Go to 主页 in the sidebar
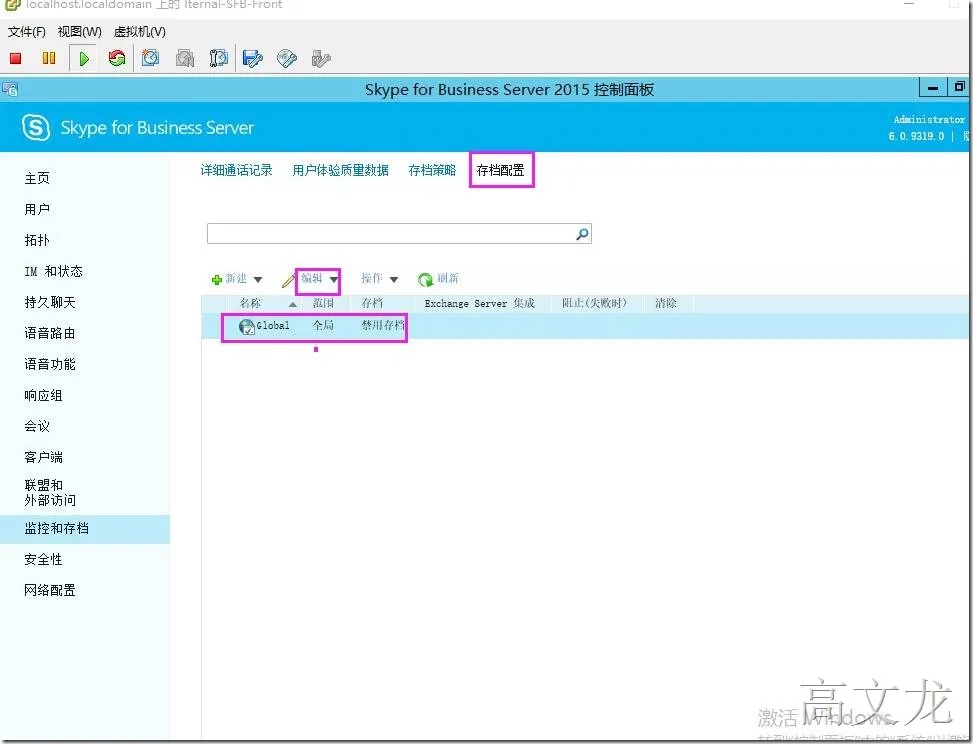 (37, 179)
